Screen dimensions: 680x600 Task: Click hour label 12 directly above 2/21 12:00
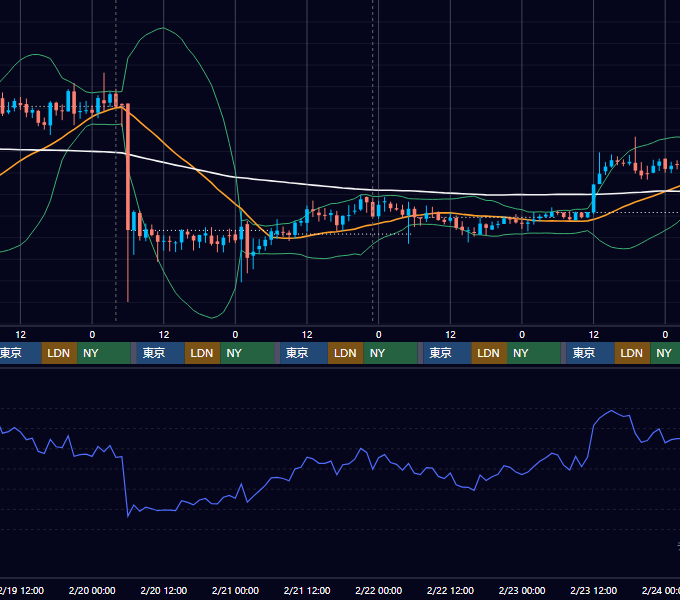pos(307,335)
